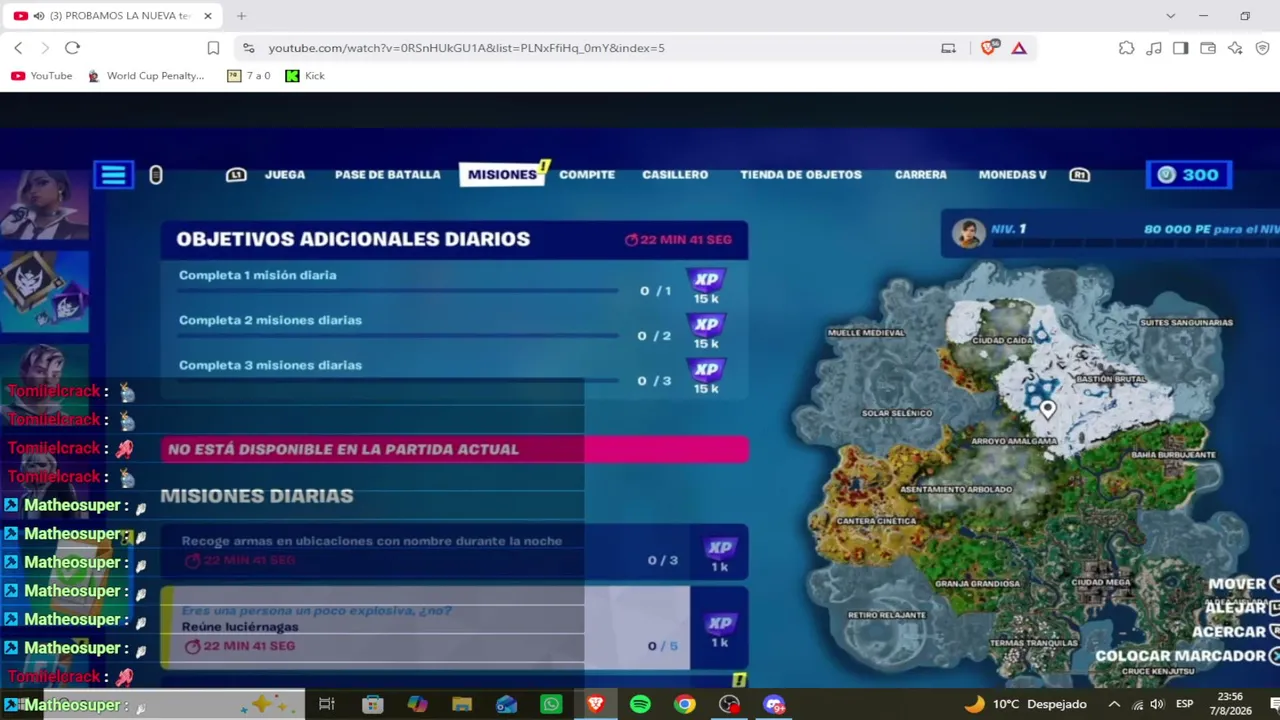1280x720 pixels.
Task: Click the 15 k XP reward for 0 / 1
Action: [706, 286]
